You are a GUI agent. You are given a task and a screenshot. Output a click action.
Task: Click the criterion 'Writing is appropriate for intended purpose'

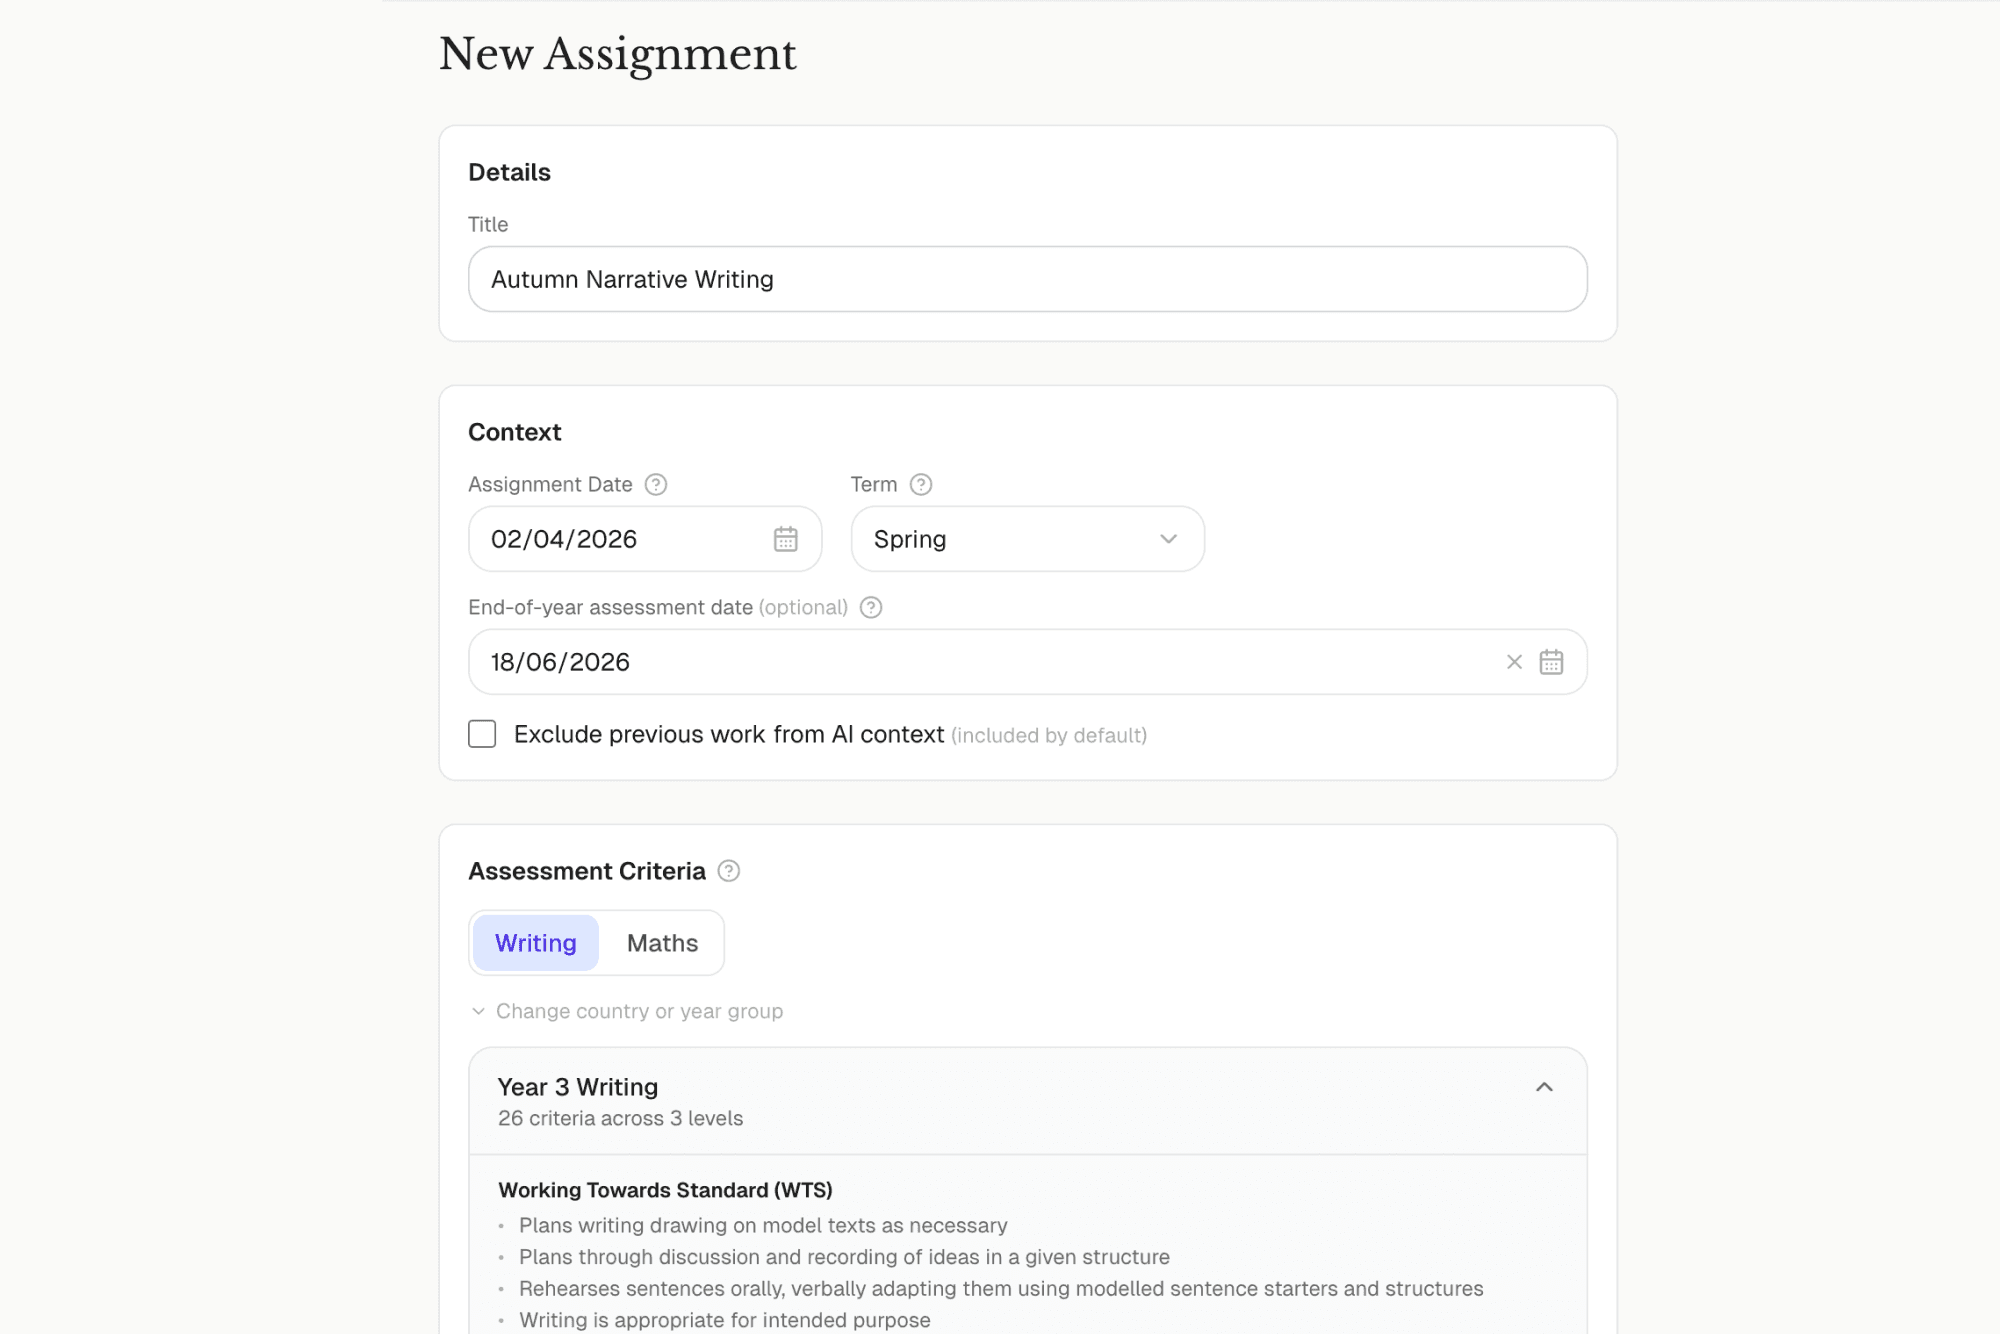pyautogui.click(x=724, y=1319)
